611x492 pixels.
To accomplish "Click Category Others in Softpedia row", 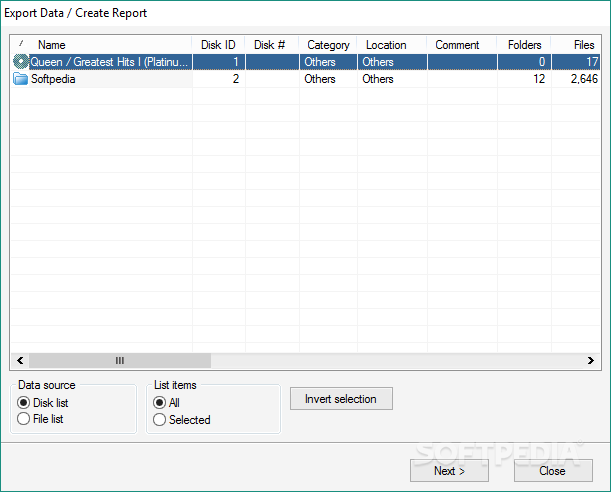I will (x=320, y=79).
